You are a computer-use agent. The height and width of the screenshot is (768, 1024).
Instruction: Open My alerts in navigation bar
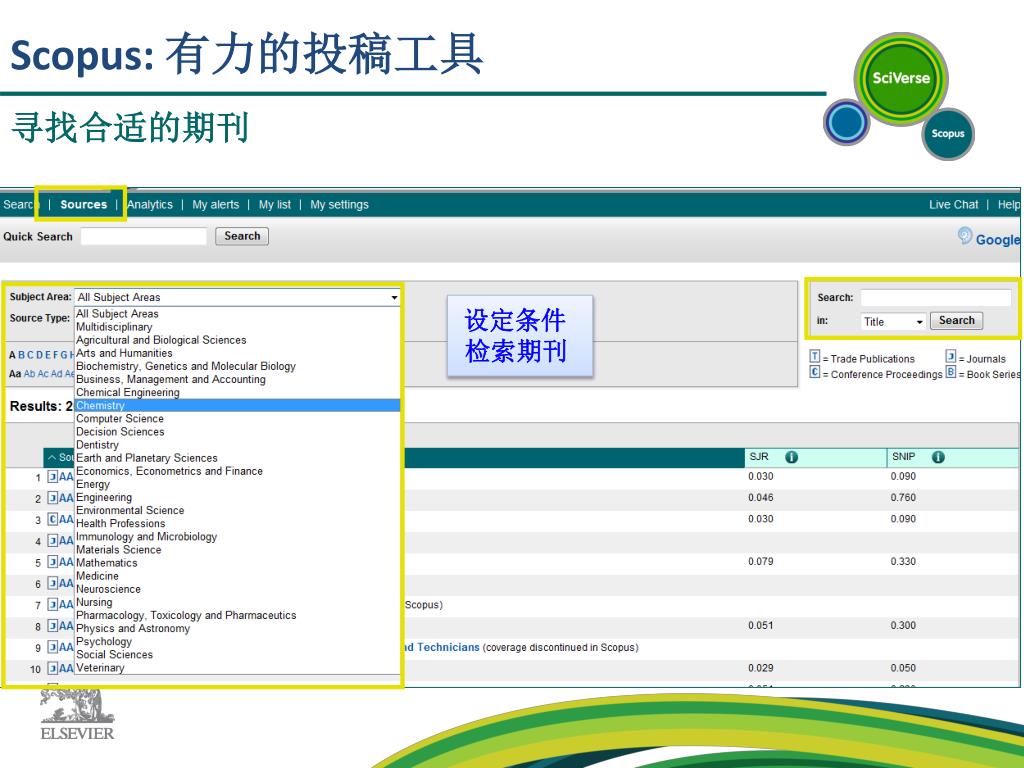click(216, 204)
